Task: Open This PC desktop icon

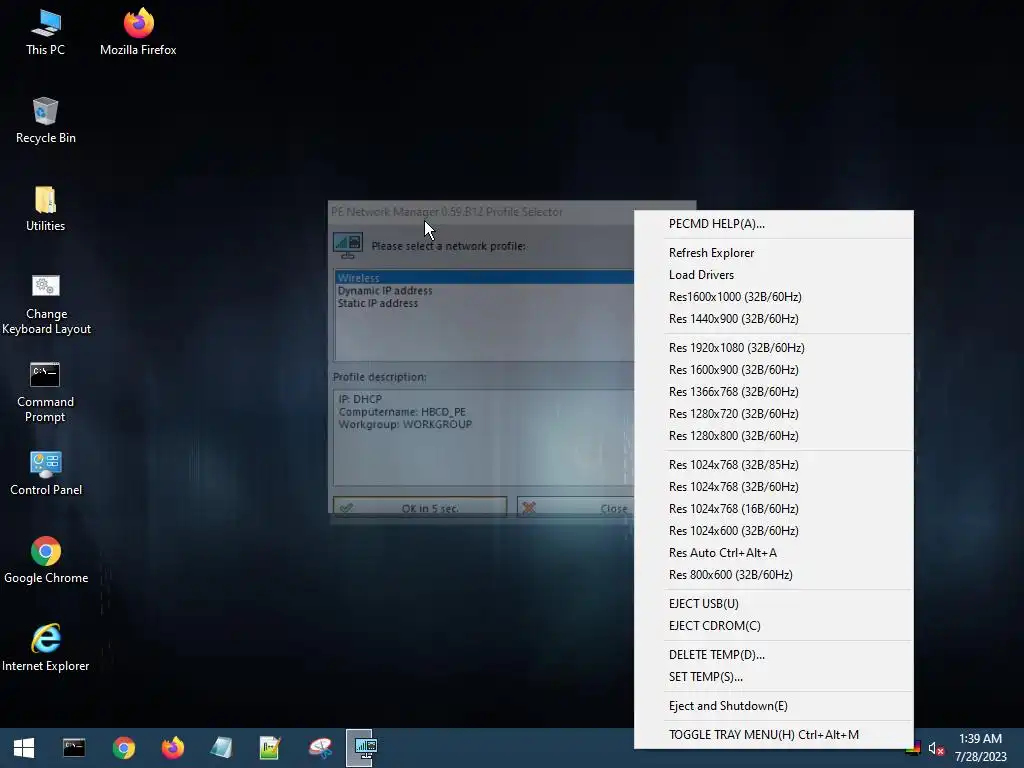Action: 45,33
